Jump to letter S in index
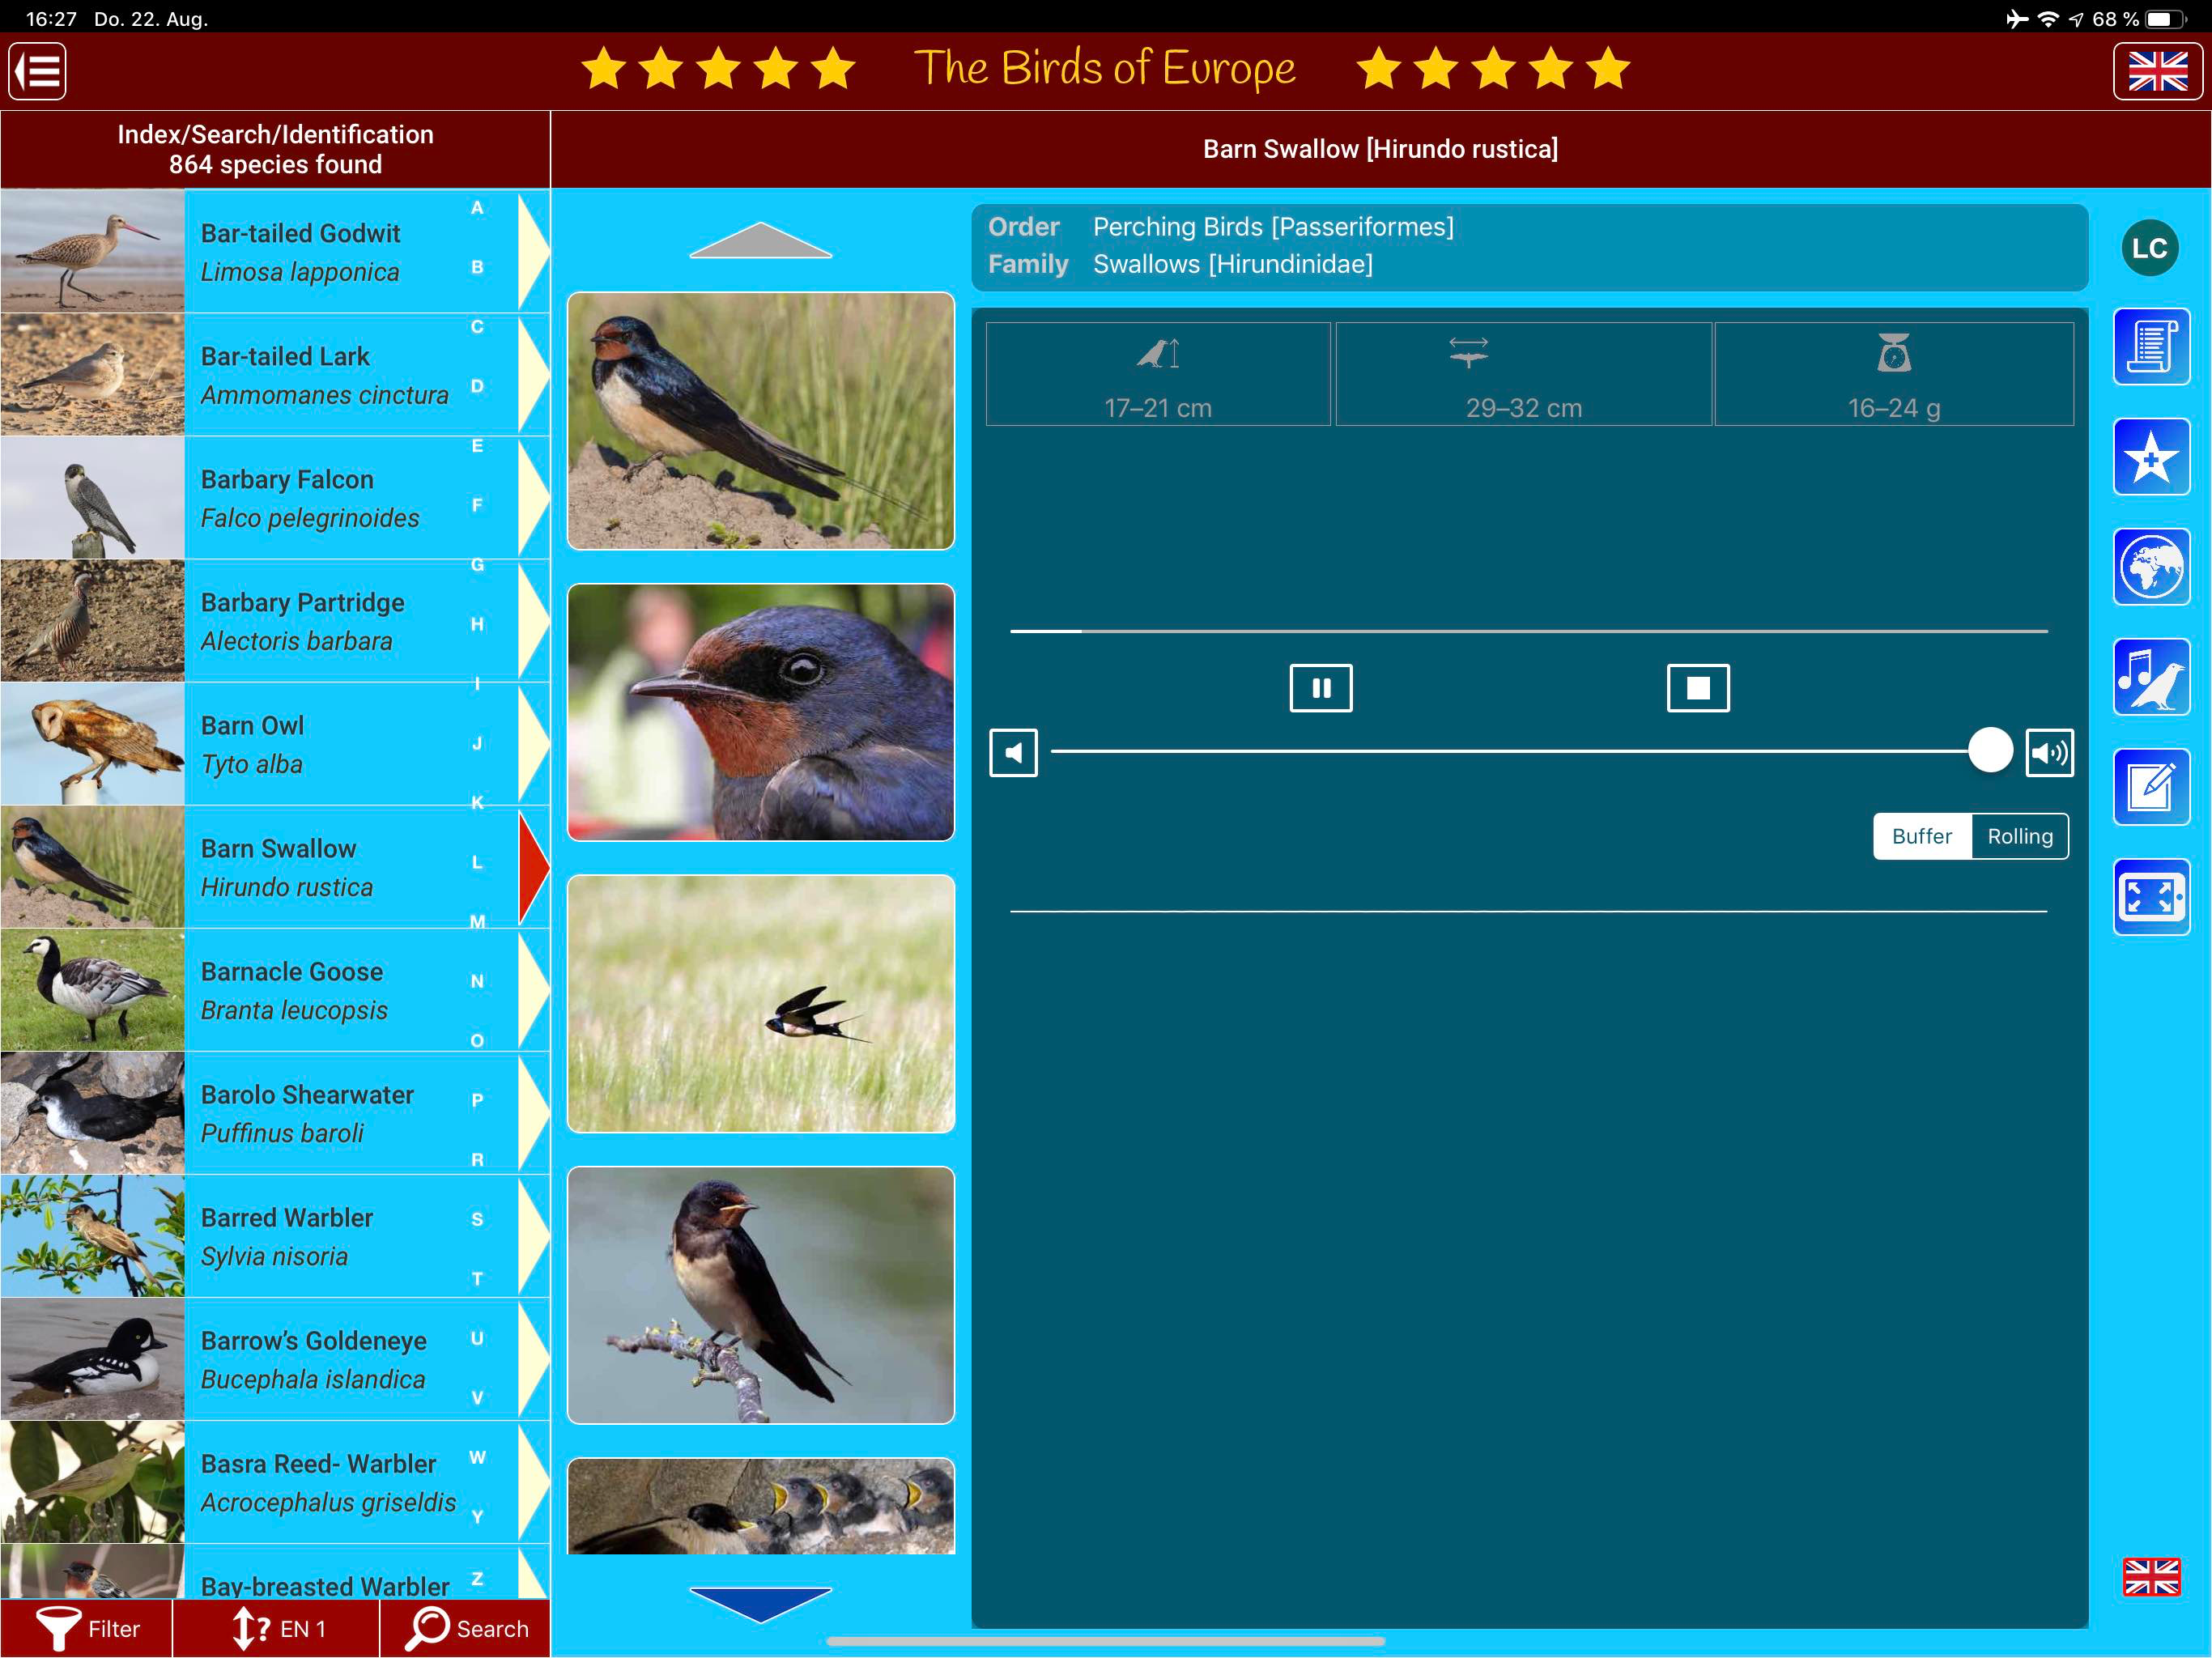The height and width of the screenshot is (1658, 2212). 477,1219
